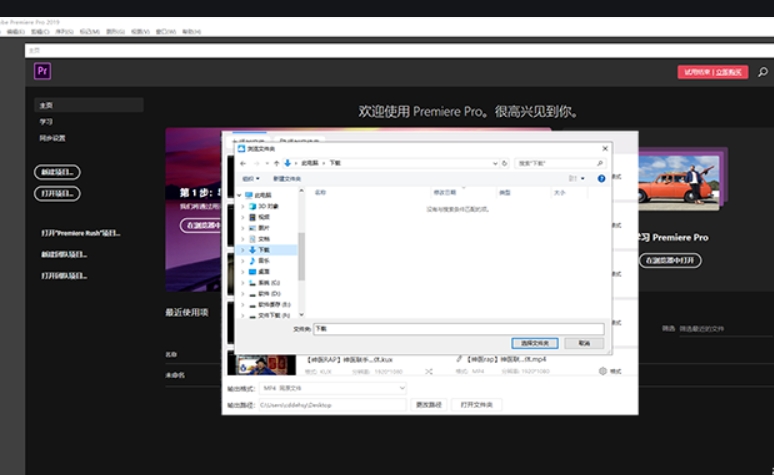Viewport: 774px width, 475px height.
Task: Open the 序列(S) menu in Premiere
Action: click(64, 32)
